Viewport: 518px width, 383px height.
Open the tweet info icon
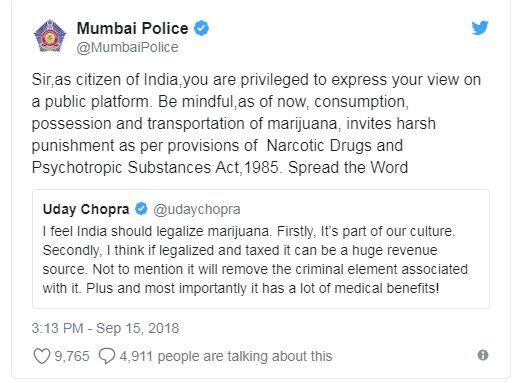click(483, 355)
